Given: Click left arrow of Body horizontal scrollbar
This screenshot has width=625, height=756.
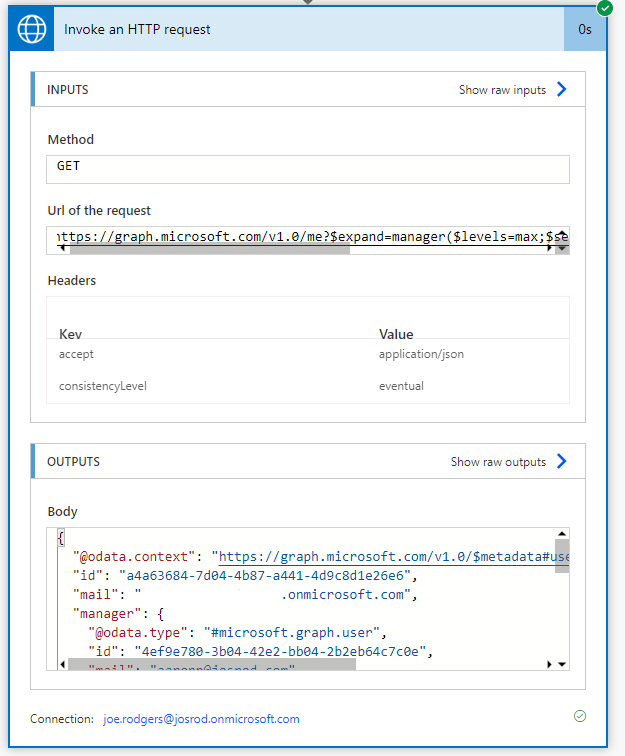Looking at the screenshot, I should click(x=62, y=664).
